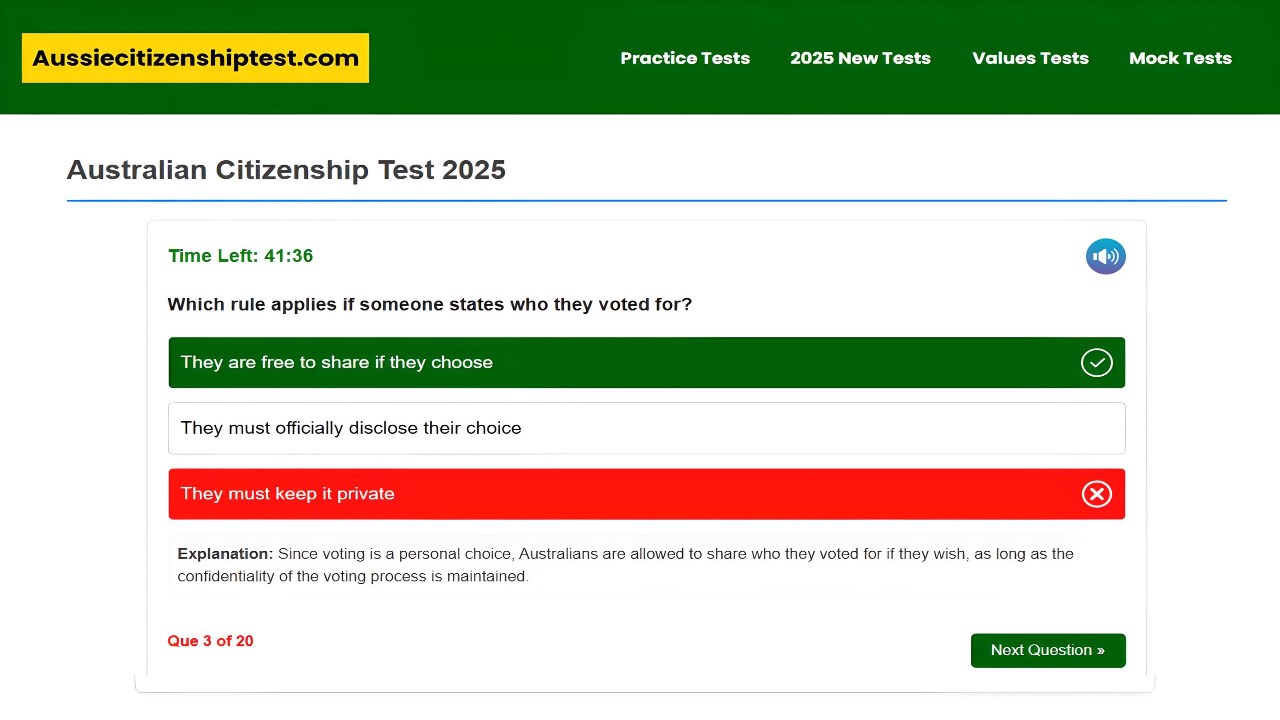The width and height of the screenshot is (1280, 720).
Task: Navigate to Mock Tests
Action: pos(1180,58)
